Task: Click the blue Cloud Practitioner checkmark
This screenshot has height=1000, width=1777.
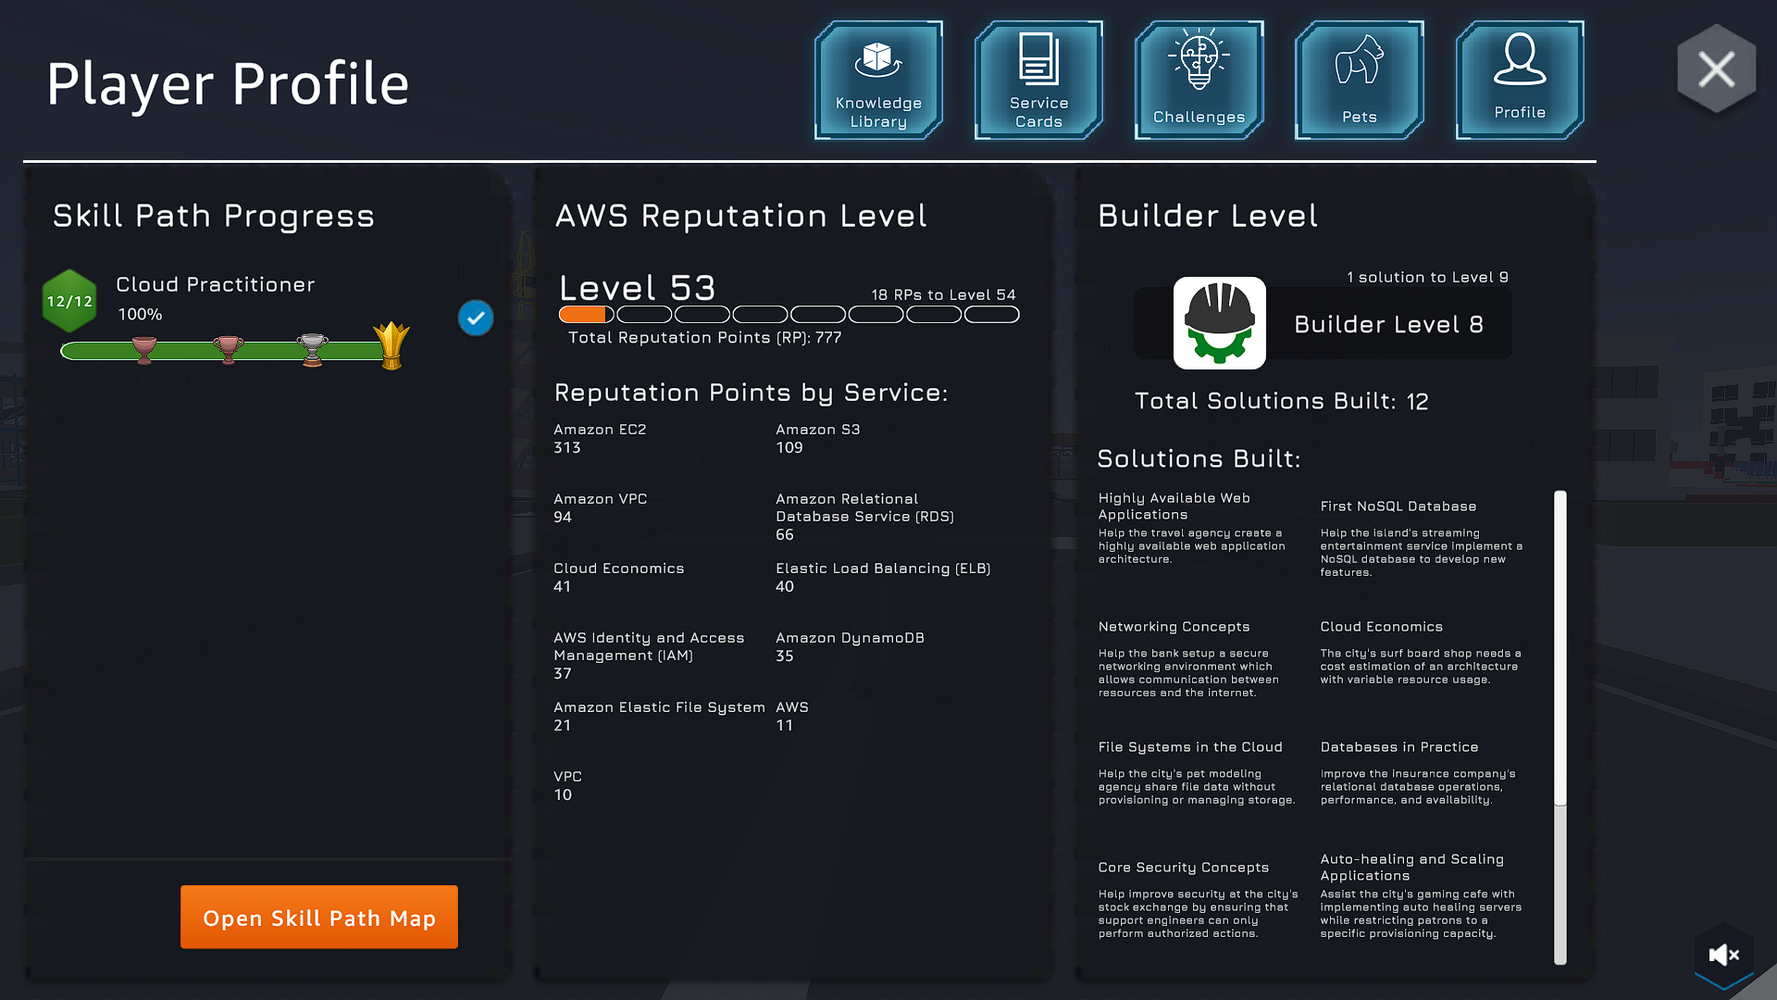Action: tap(475, 318)
